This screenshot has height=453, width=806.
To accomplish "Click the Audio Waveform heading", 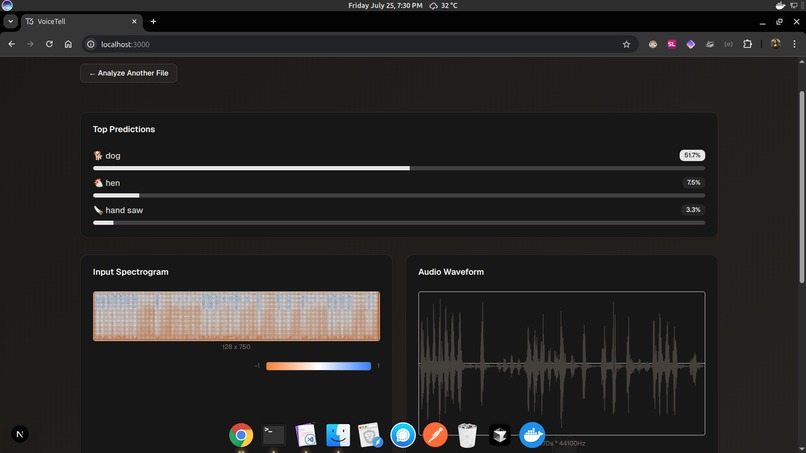I will tap(451, 272).
